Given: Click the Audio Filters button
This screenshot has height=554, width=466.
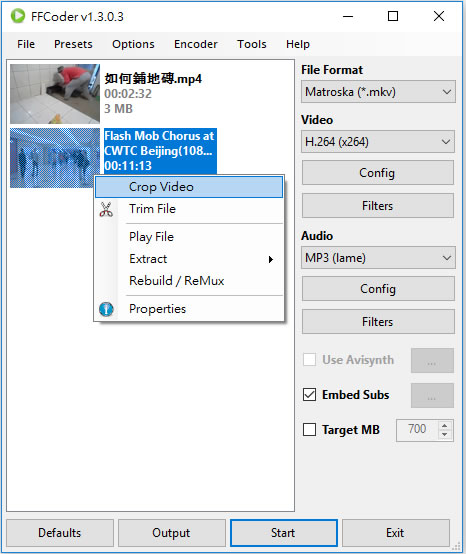Looking at the screenshot, I should point(378,322).
